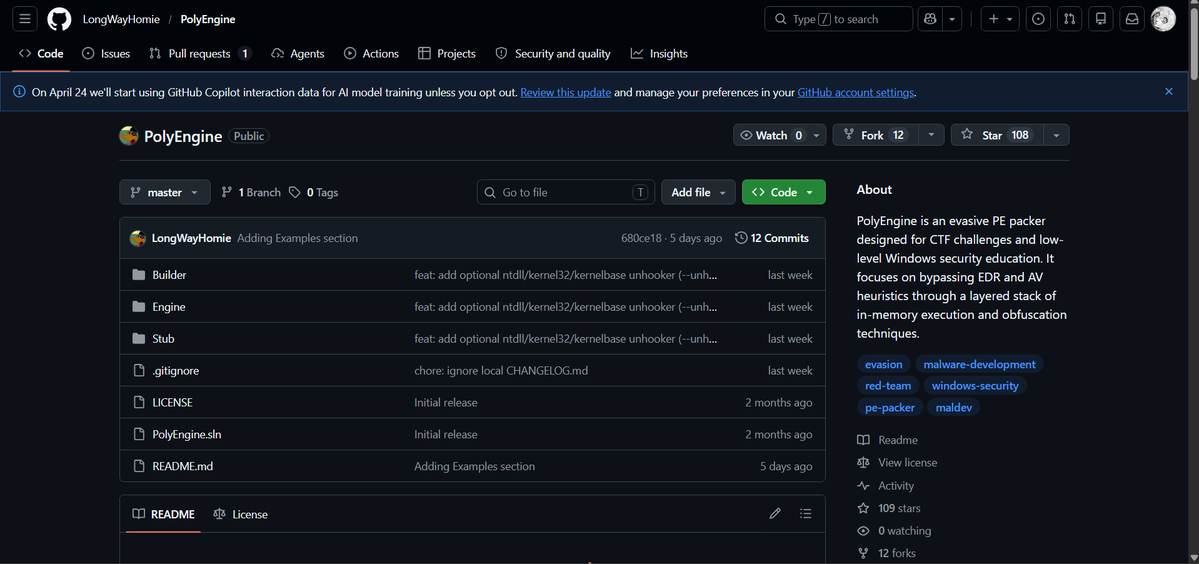Open commit hash 680ce18
The width and height of the screenshot is (1199, 564).
pyautogui.click(x=641, y=238)
